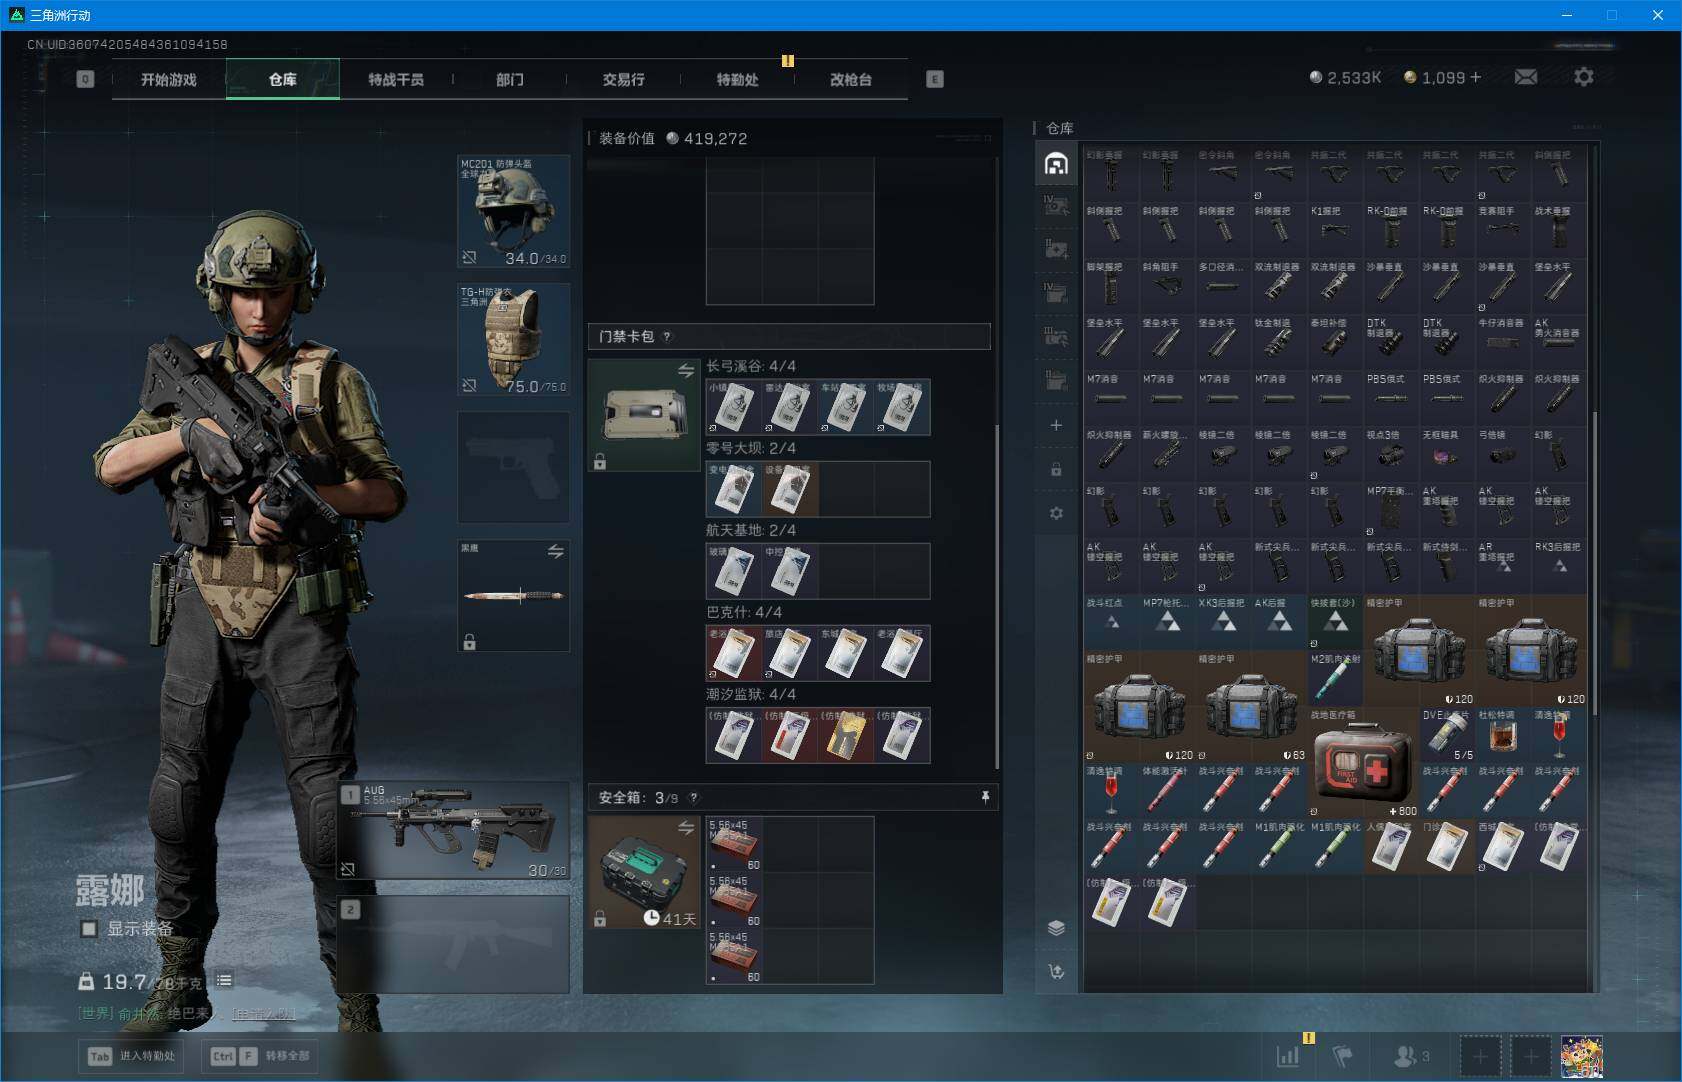Click the empty pistol slot
Viewport: 1682px width, 1082px height.
(x=514, y=467)
